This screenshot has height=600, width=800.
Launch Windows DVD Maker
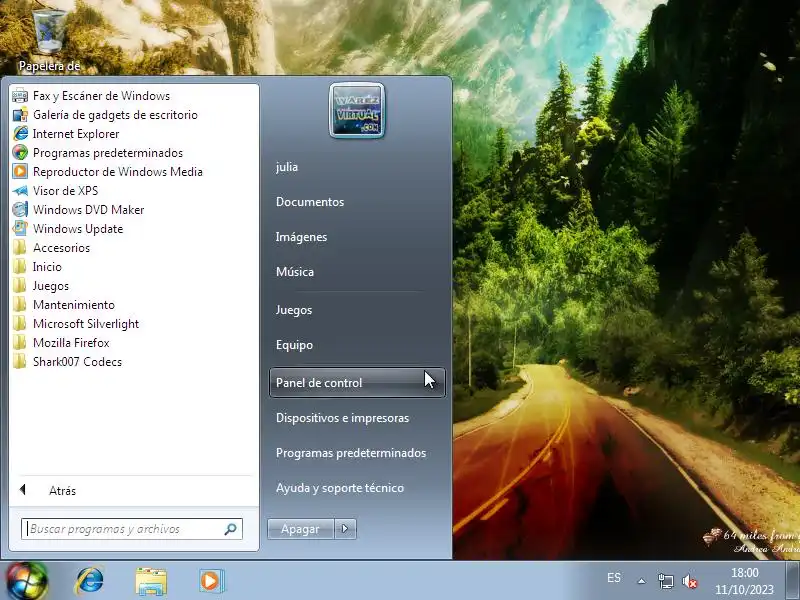[x=78, y=210]
